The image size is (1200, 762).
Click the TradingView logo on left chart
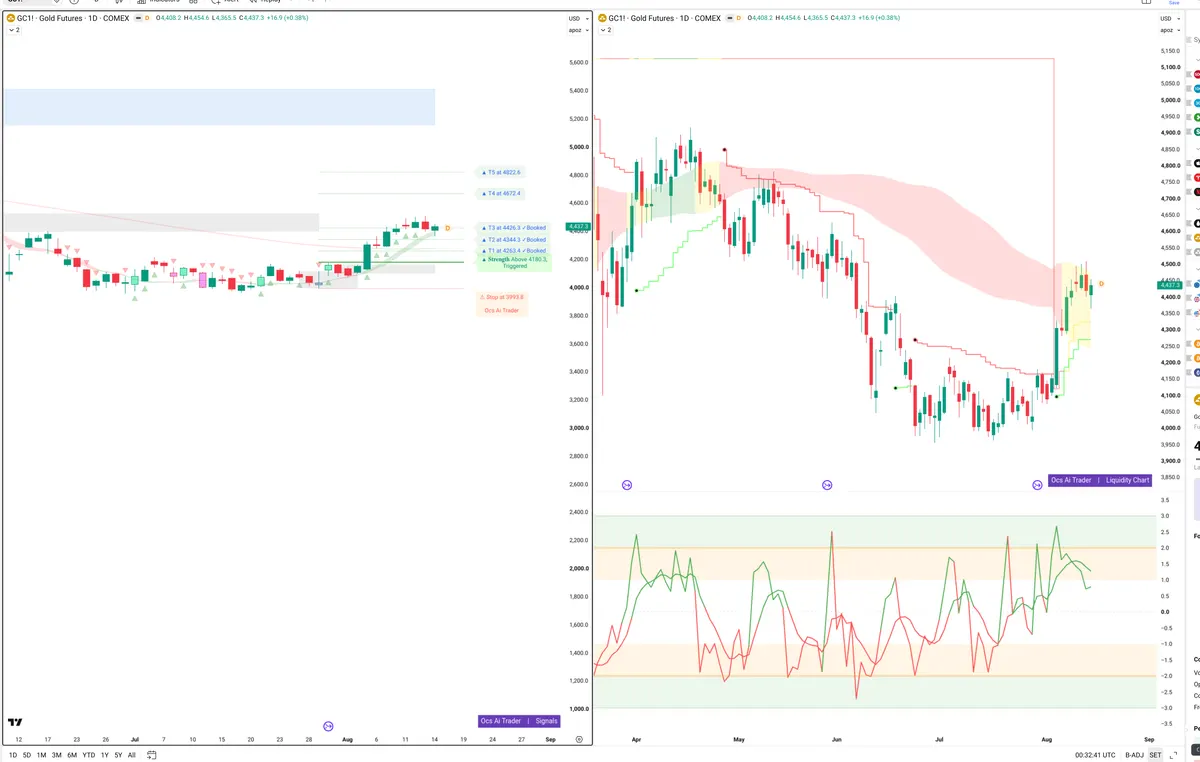(15, 722)
